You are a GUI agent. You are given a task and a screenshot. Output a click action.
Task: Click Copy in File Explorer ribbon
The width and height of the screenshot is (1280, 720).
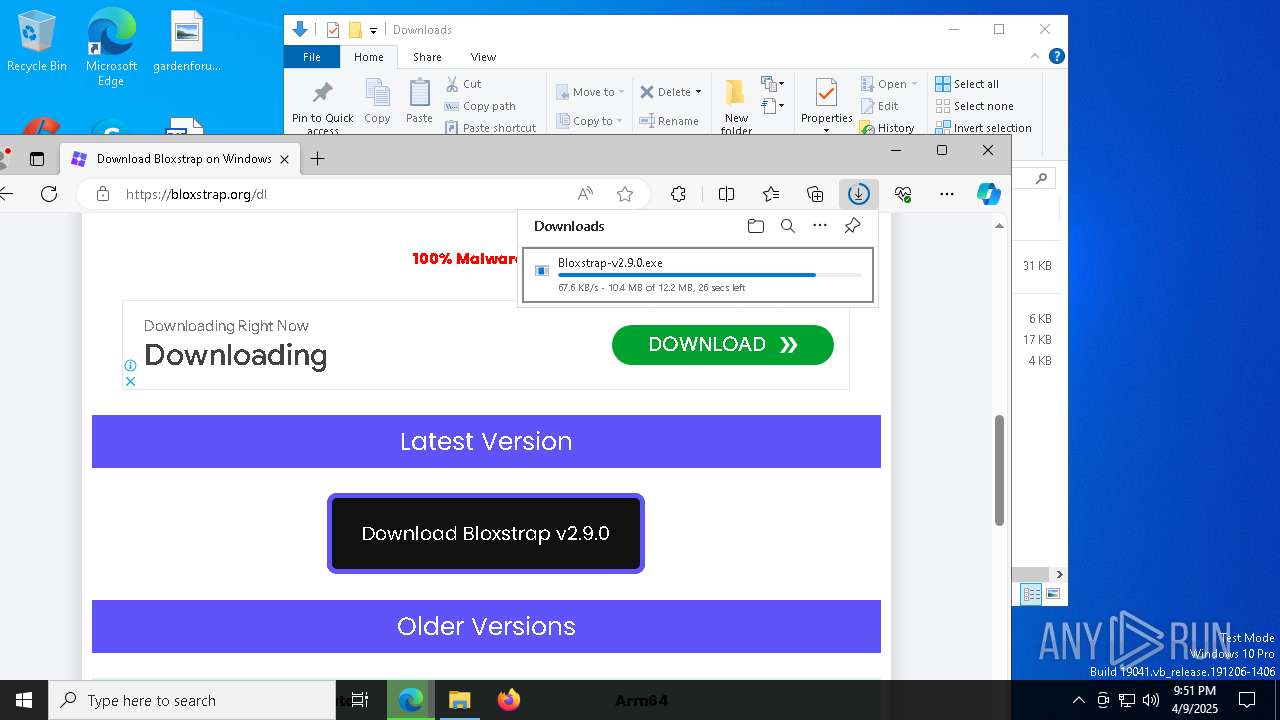point(377,101)
